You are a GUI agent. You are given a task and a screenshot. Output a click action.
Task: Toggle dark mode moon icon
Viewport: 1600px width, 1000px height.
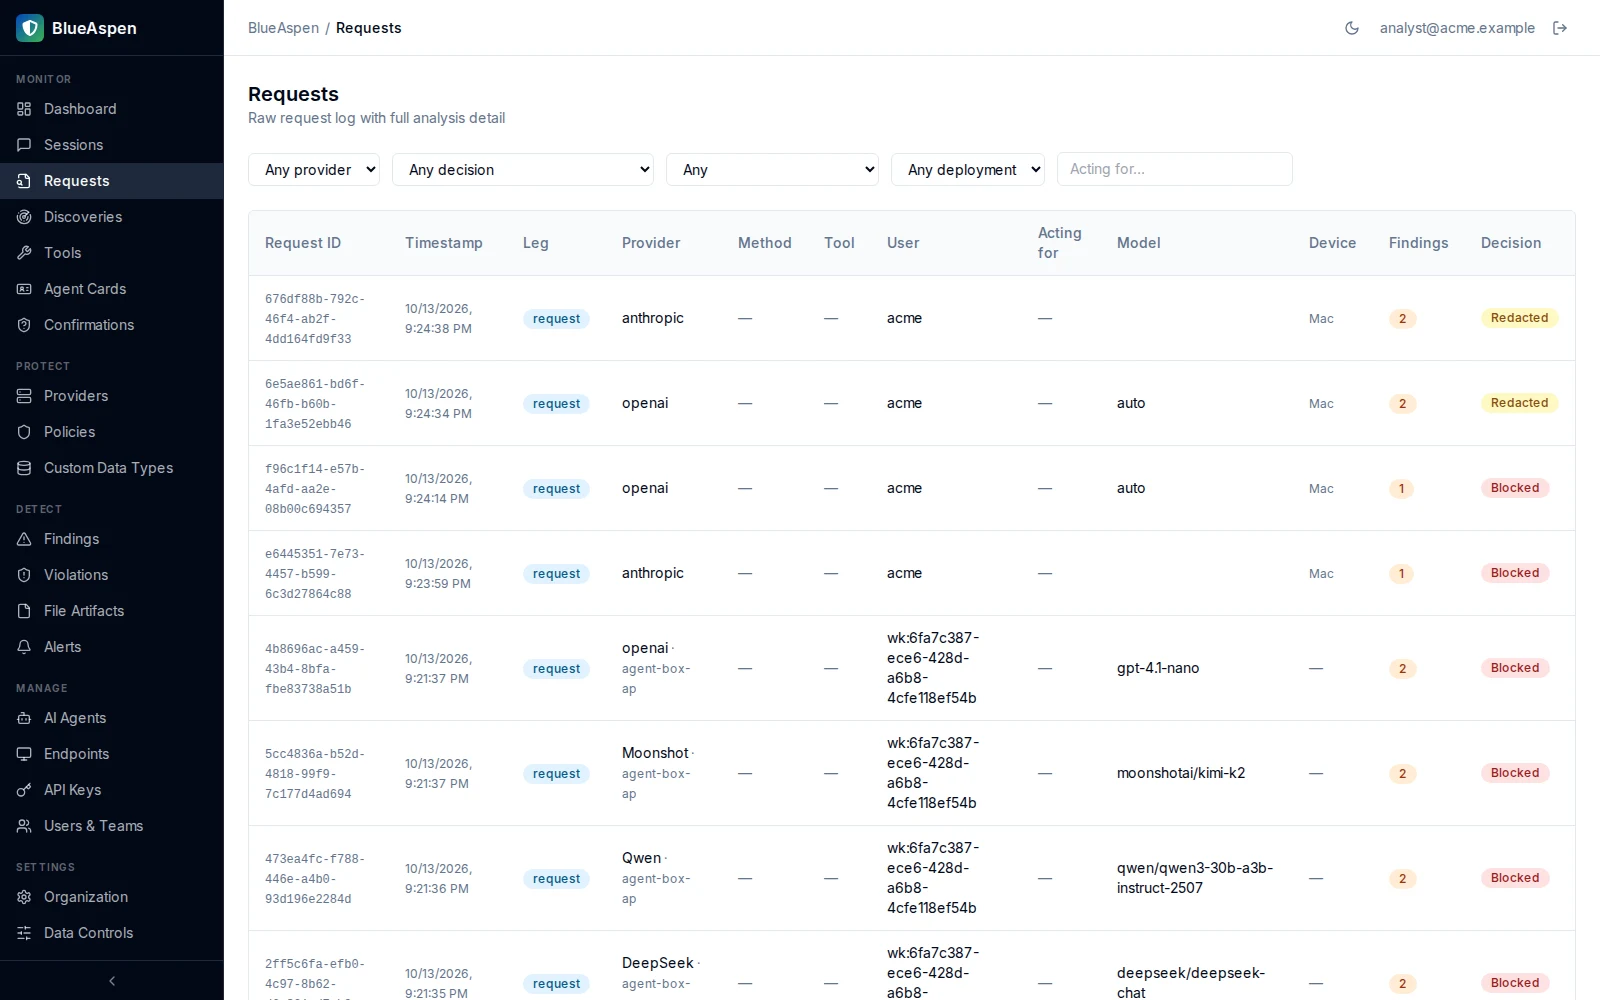pyautogui.click(x=1352, y=28)
